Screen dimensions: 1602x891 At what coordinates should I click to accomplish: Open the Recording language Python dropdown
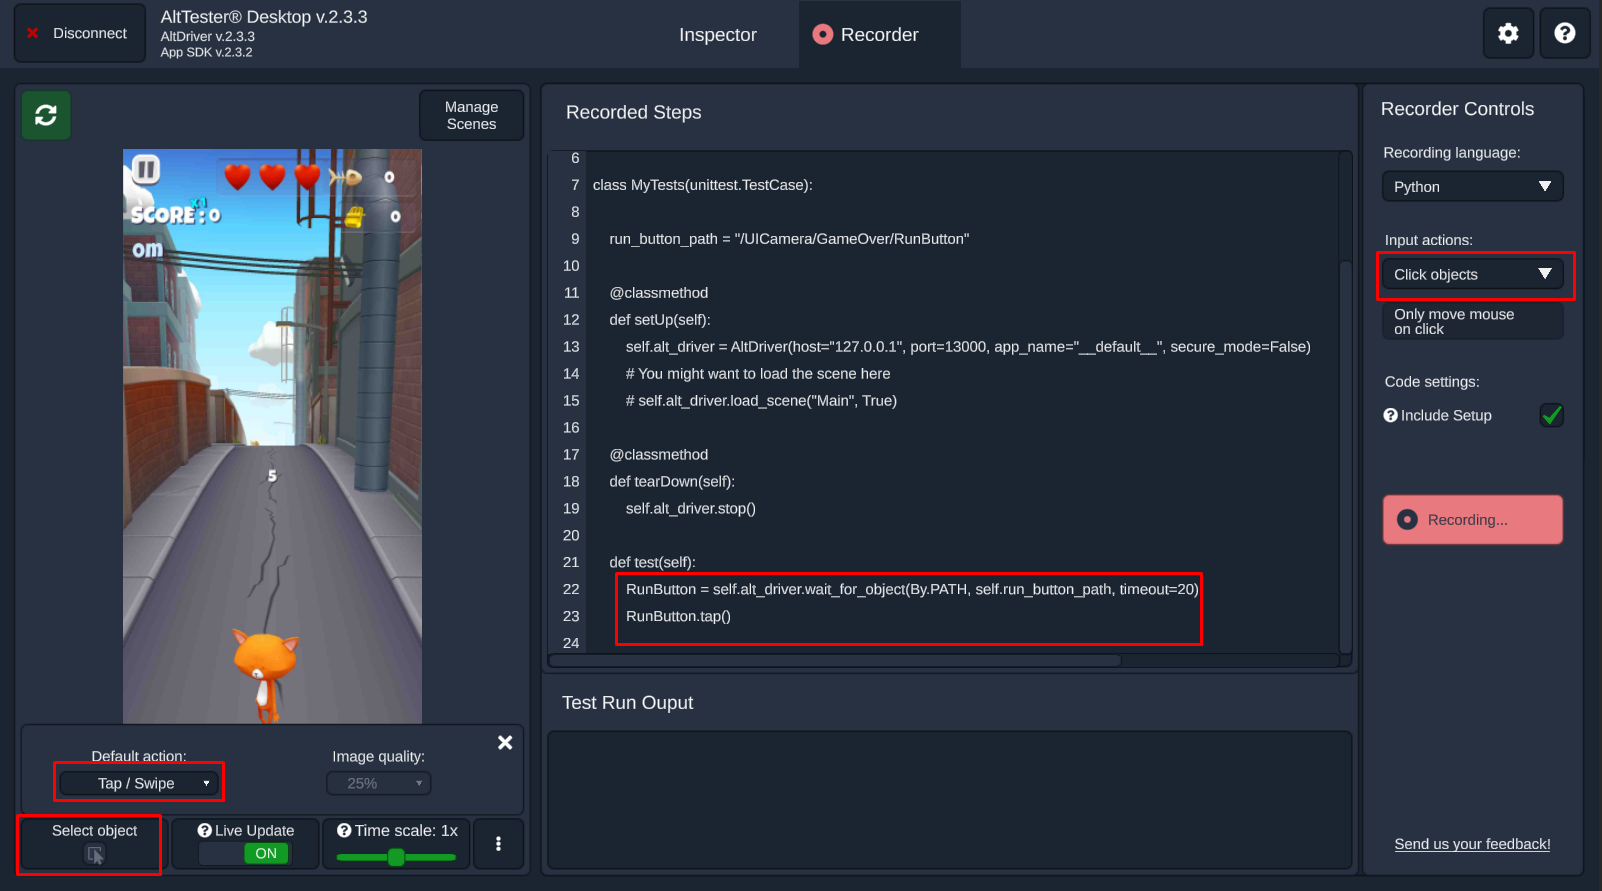point(1472,187)
